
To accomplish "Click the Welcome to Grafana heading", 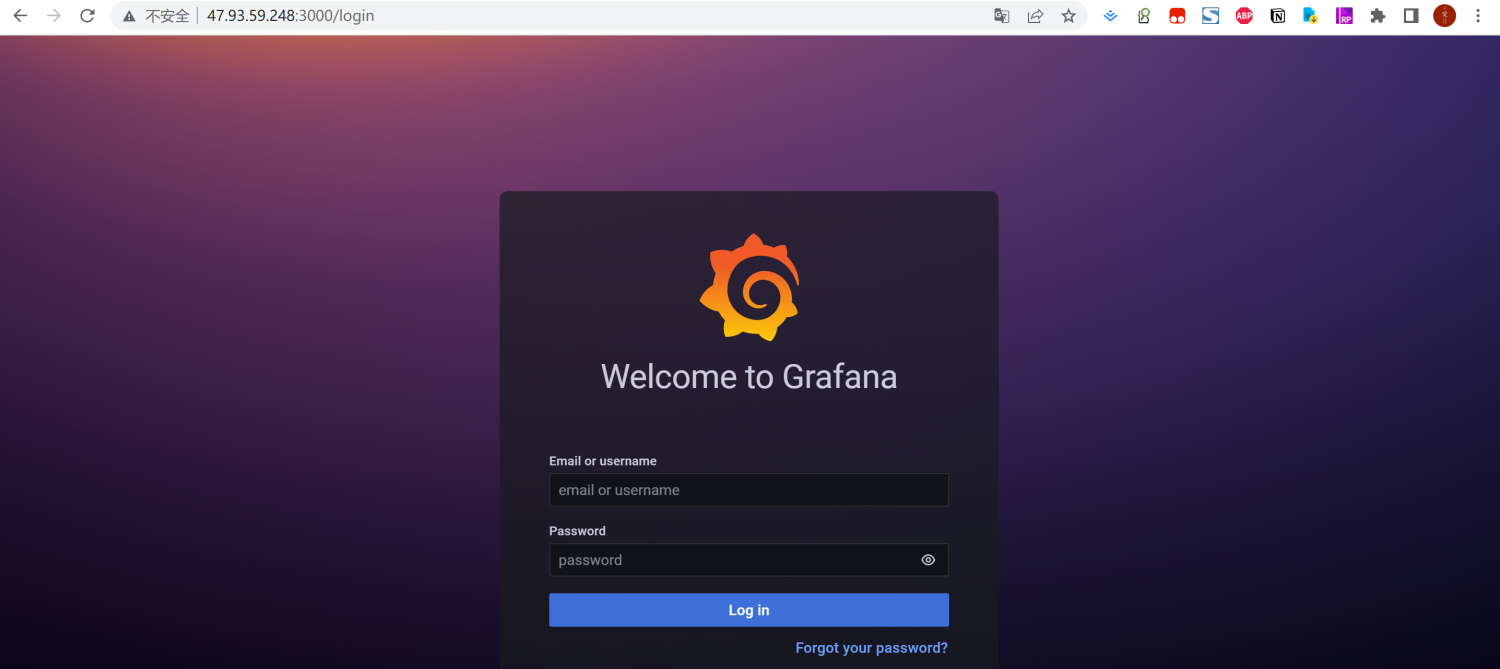I will click(749, 376).
